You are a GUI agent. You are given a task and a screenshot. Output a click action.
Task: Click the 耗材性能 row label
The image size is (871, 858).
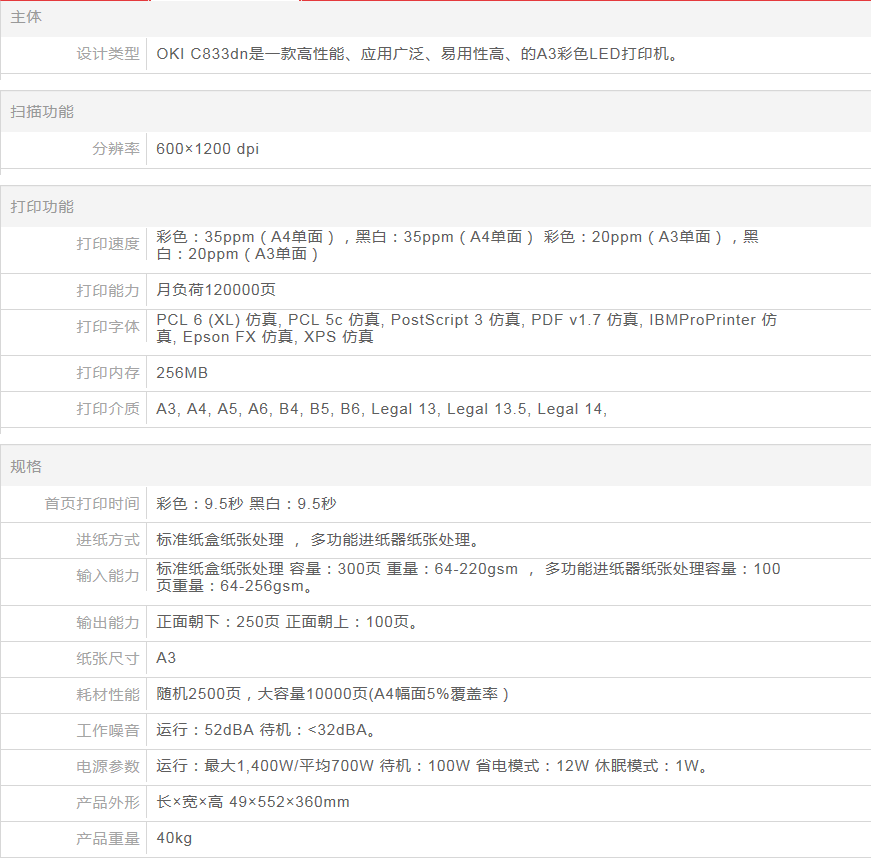click(x=108, y=694)
